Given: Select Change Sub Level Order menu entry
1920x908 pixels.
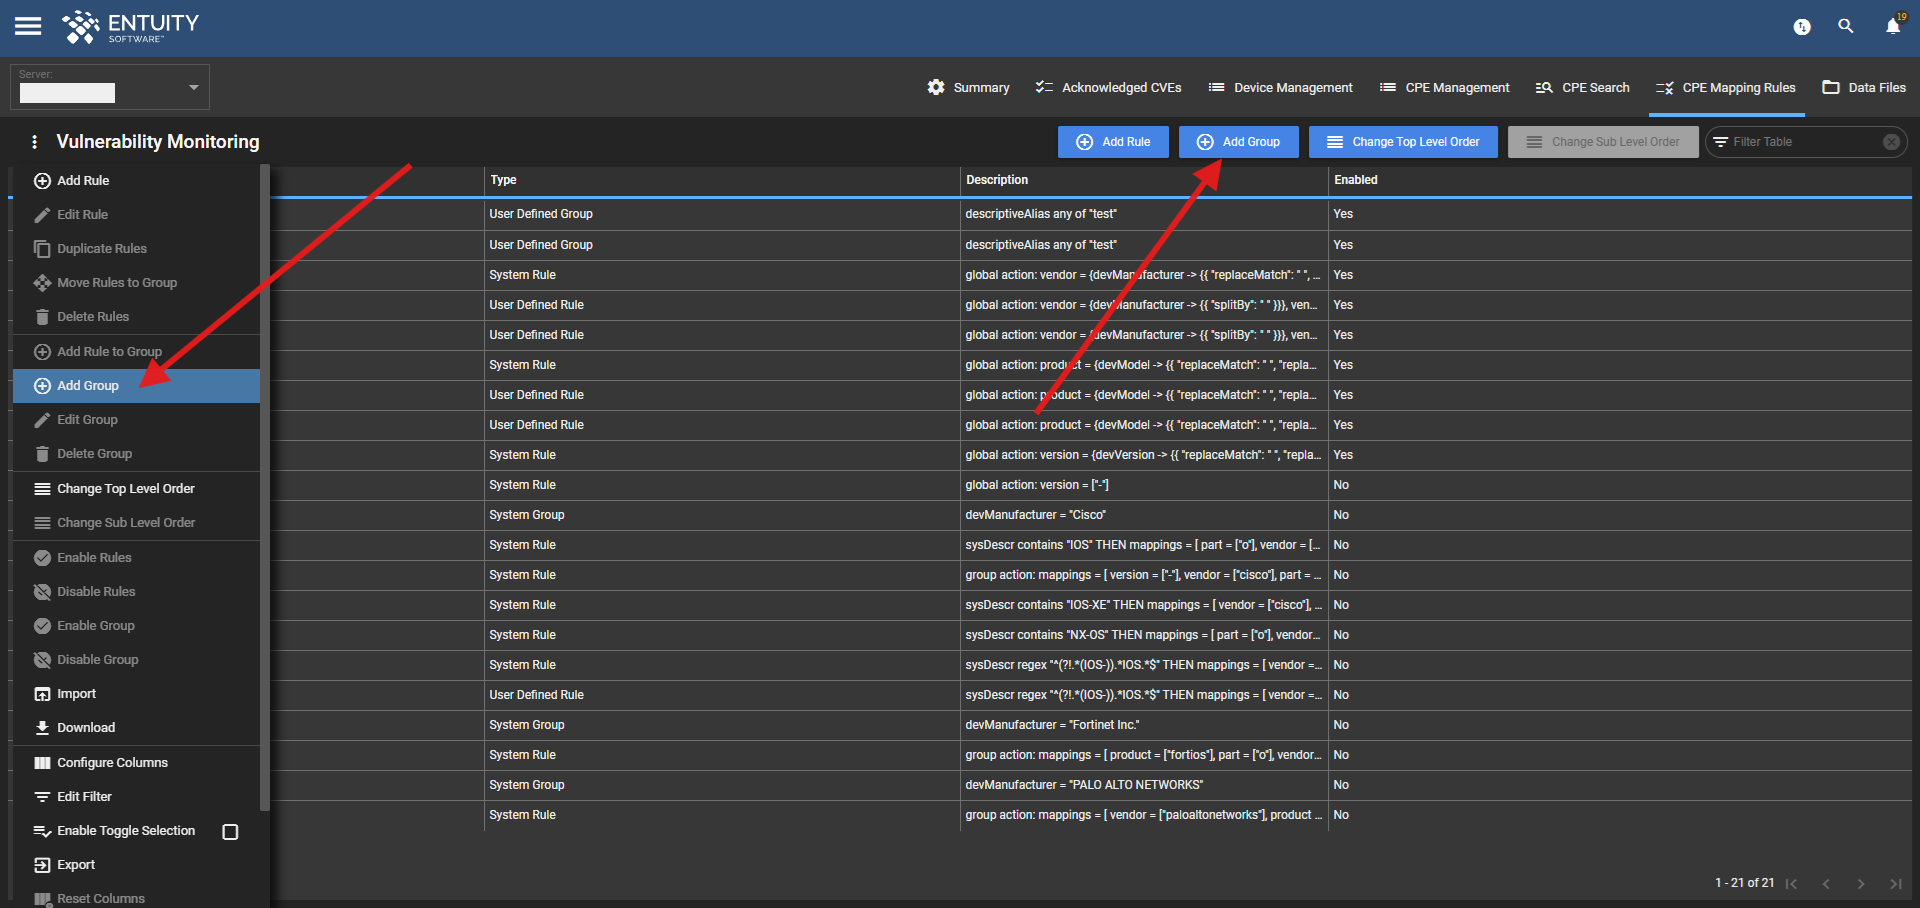Looking at the screenshot, I should 136,523.
